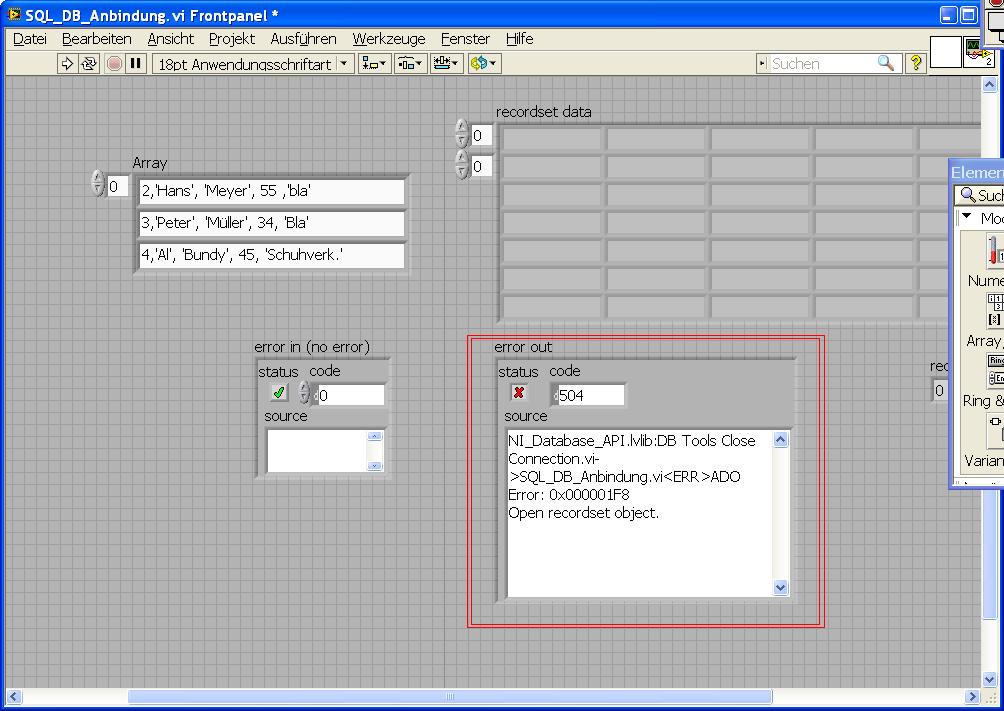Click the vertical scrollbar down arrow
1004x711 pixels.
pos(990,679)
